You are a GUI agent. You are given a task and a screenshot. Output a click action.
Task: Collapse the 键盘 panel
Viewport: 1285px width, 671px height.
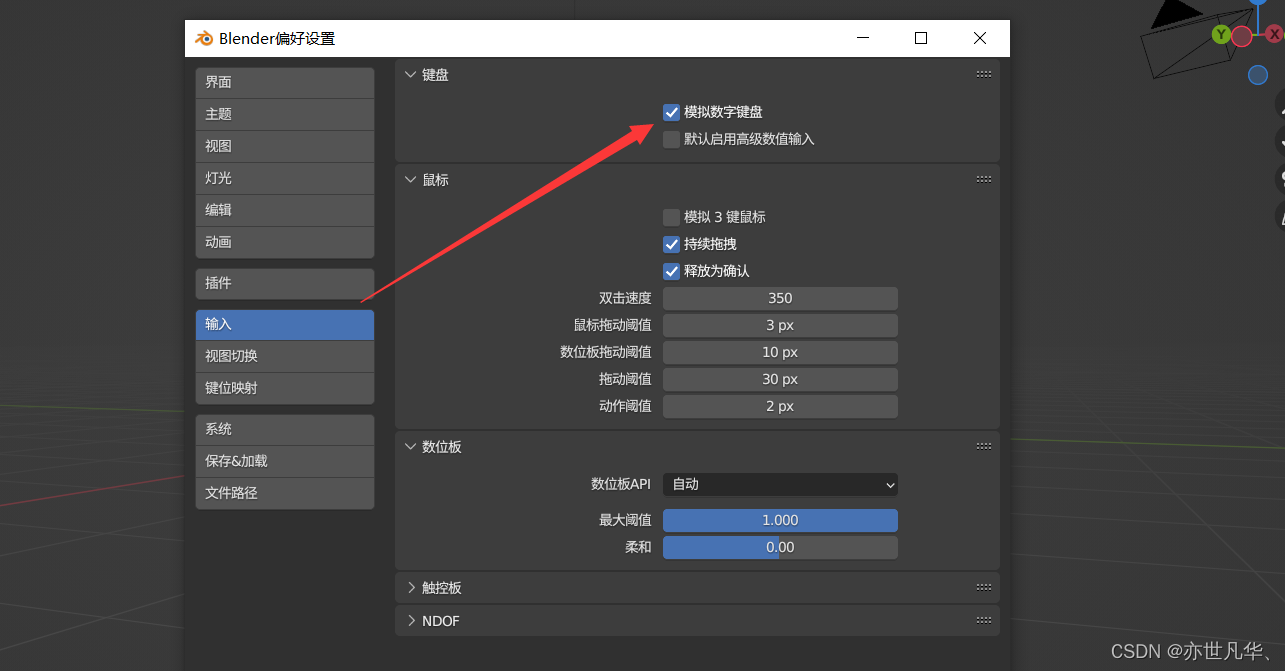click(x=410, y=74)
